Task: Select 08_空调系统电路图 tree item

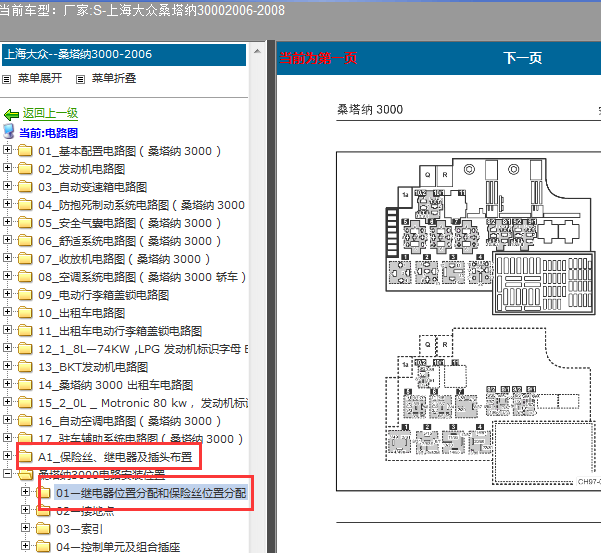Action: tap(142, 277)
